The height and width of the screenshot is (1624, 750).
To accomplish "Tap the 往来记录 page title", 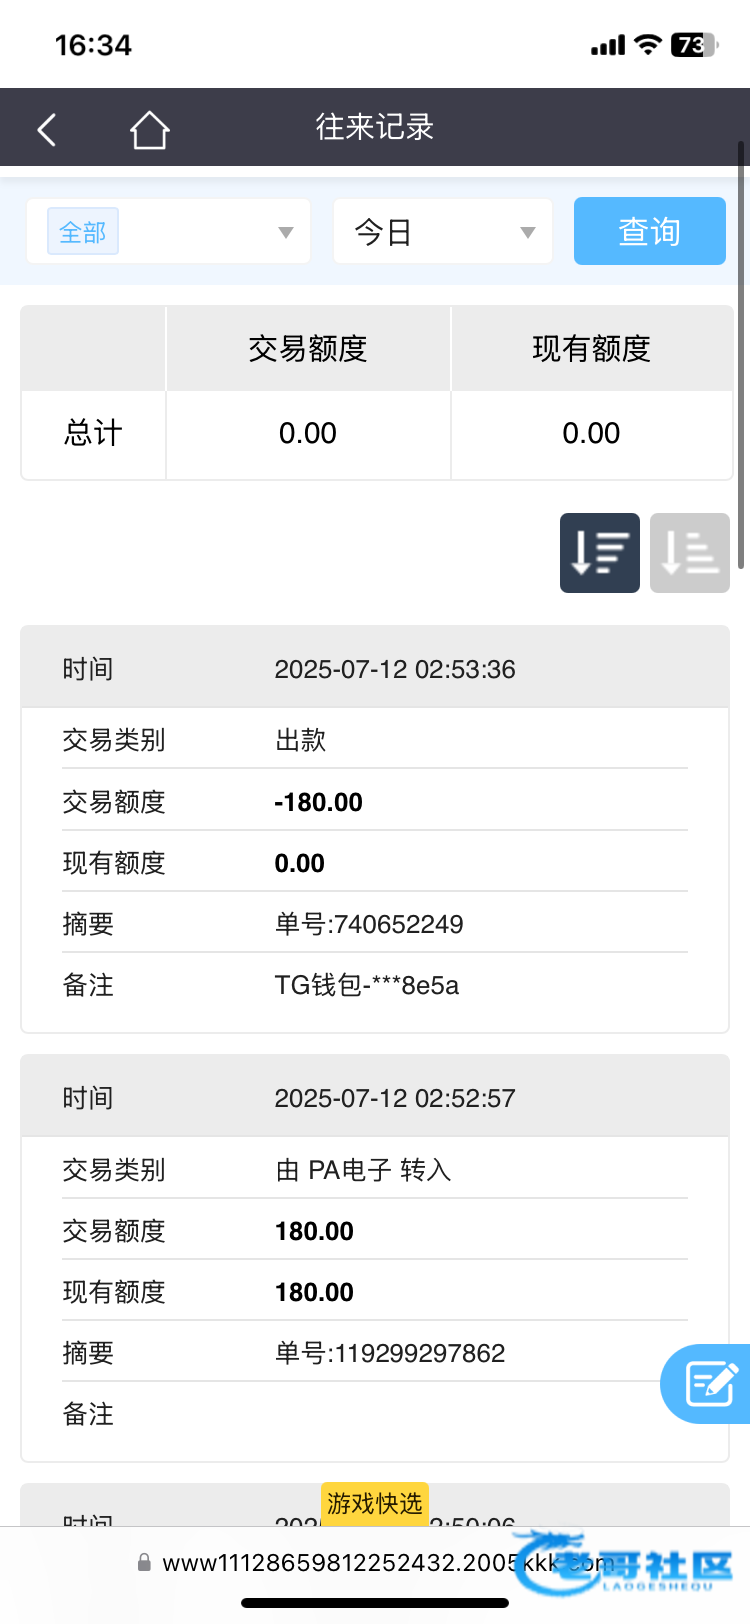I will click(375, 127).
